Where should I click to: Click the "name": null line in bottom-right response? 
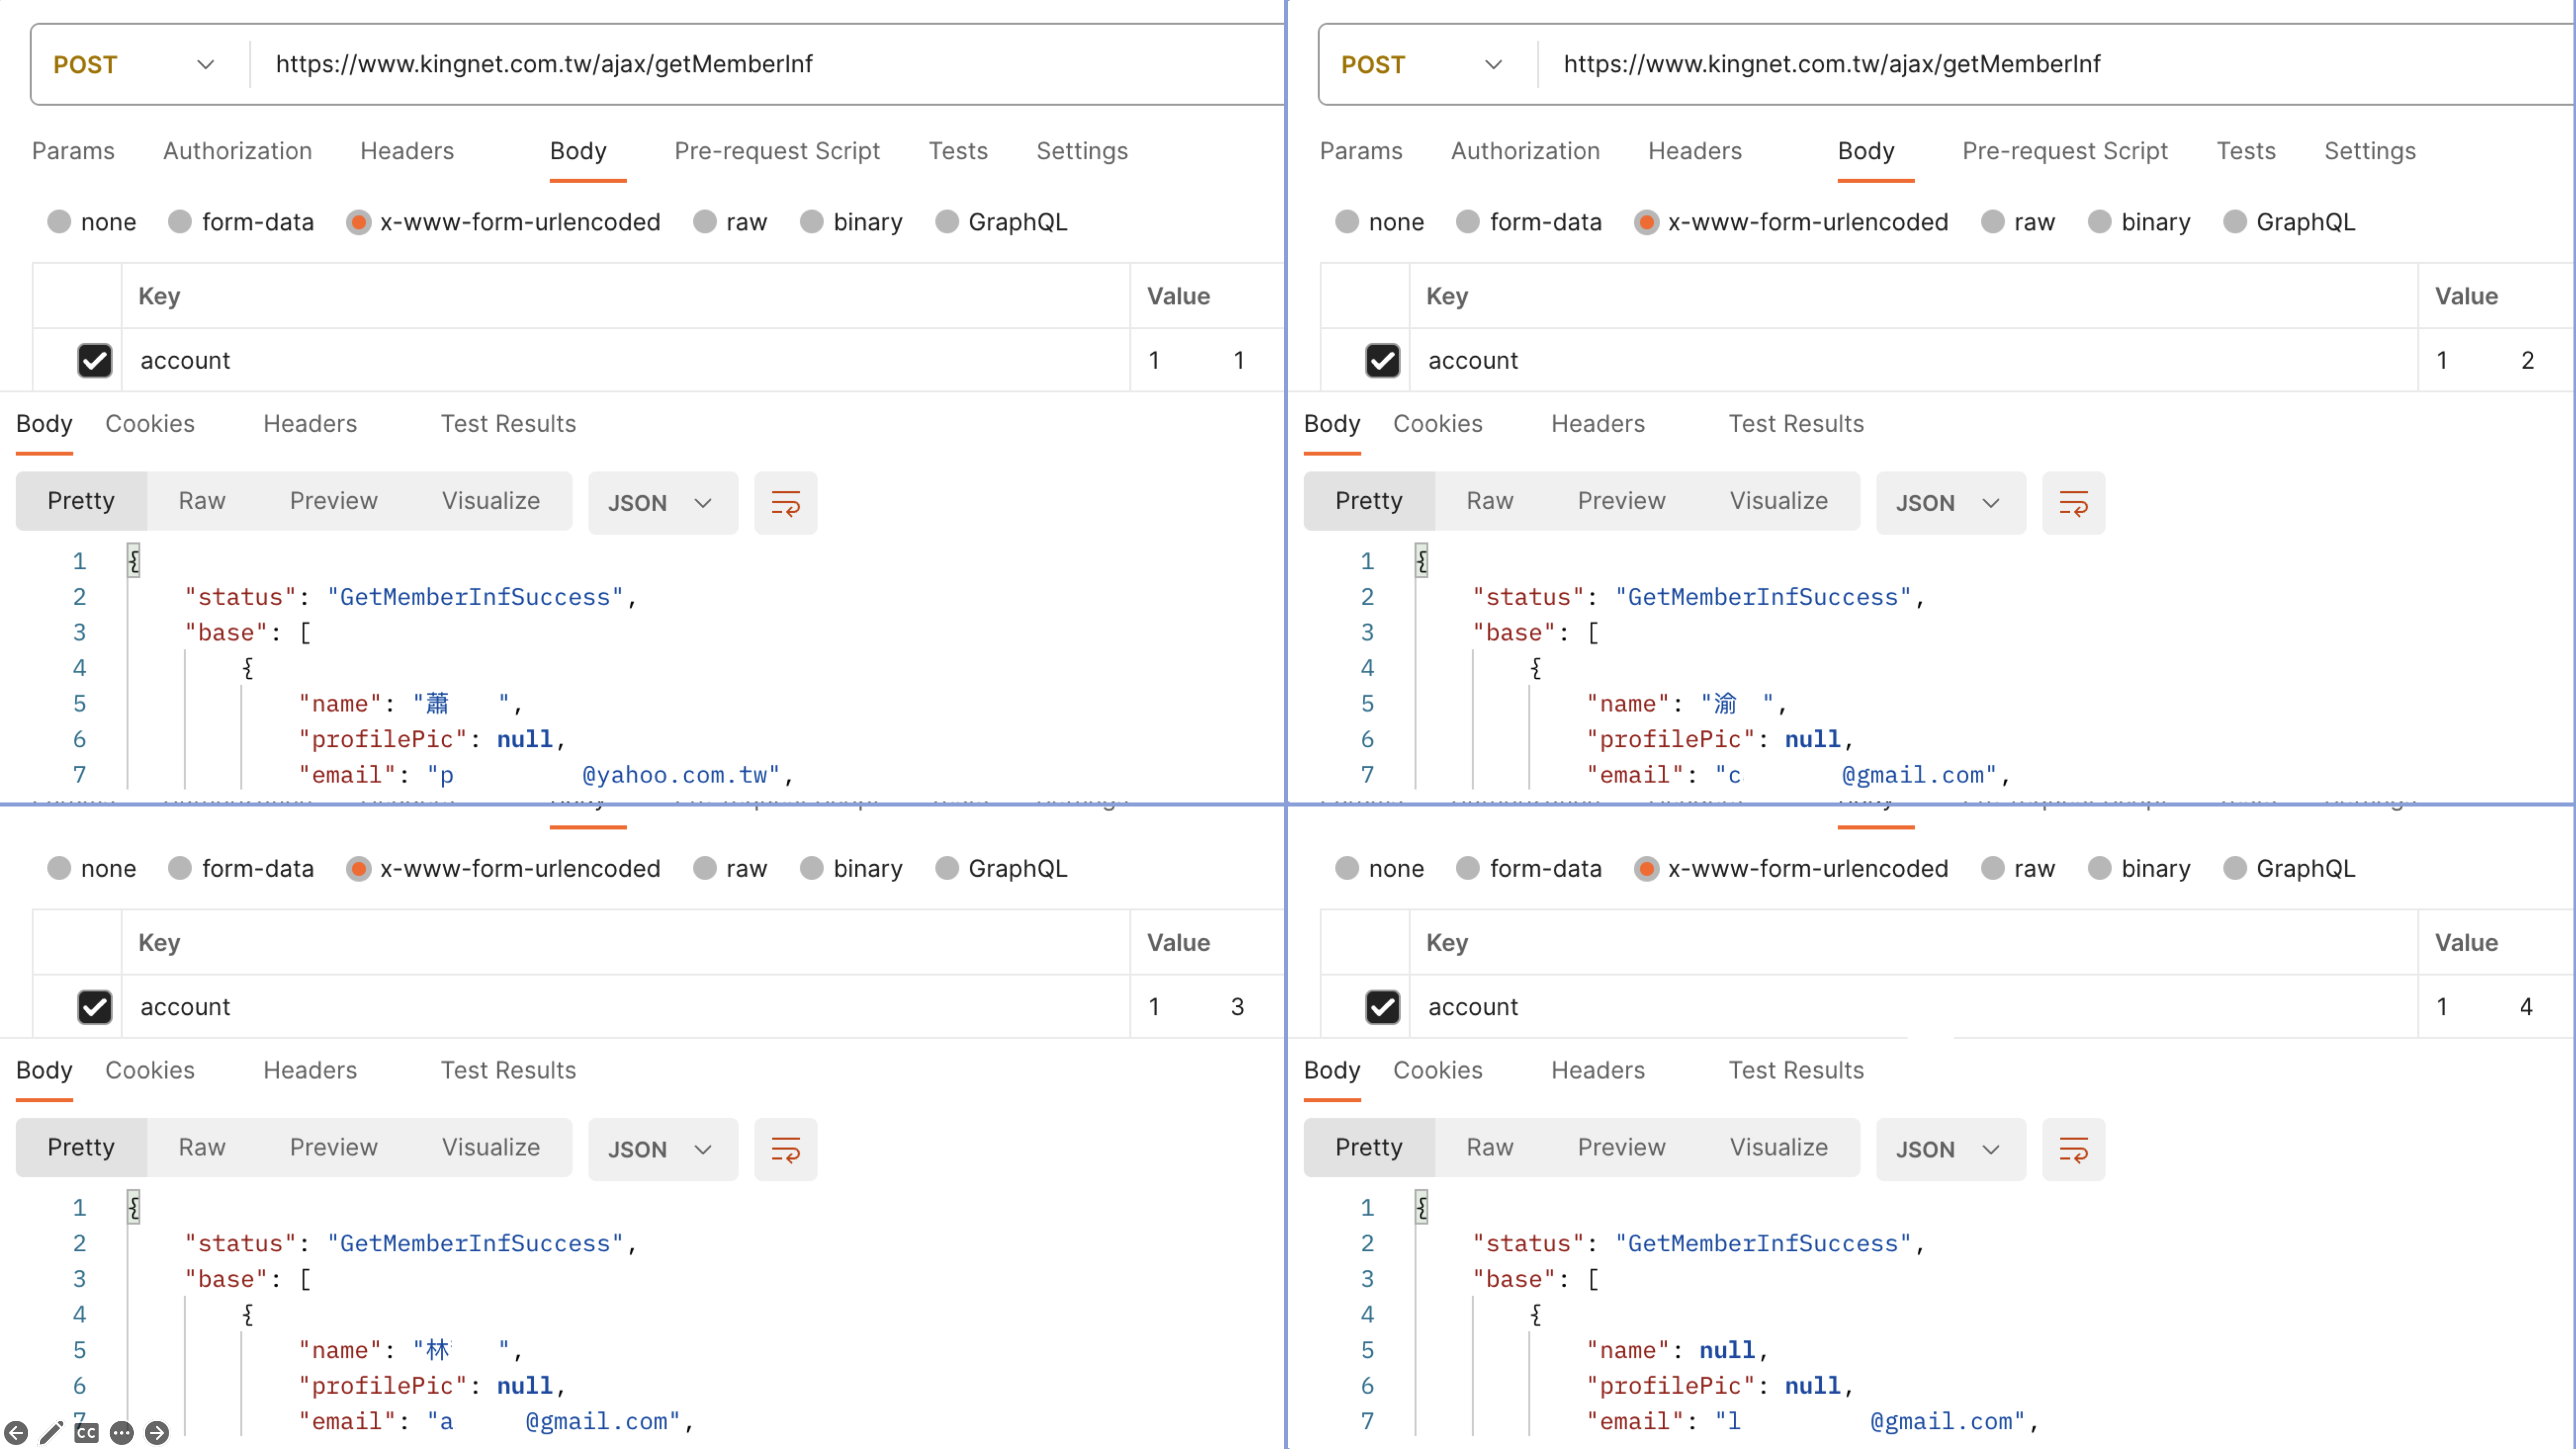tap(1677, 1351)
